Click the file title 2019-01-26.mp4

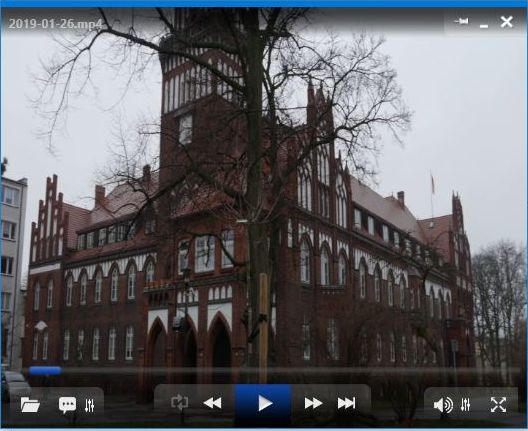(x=55, y=24)
